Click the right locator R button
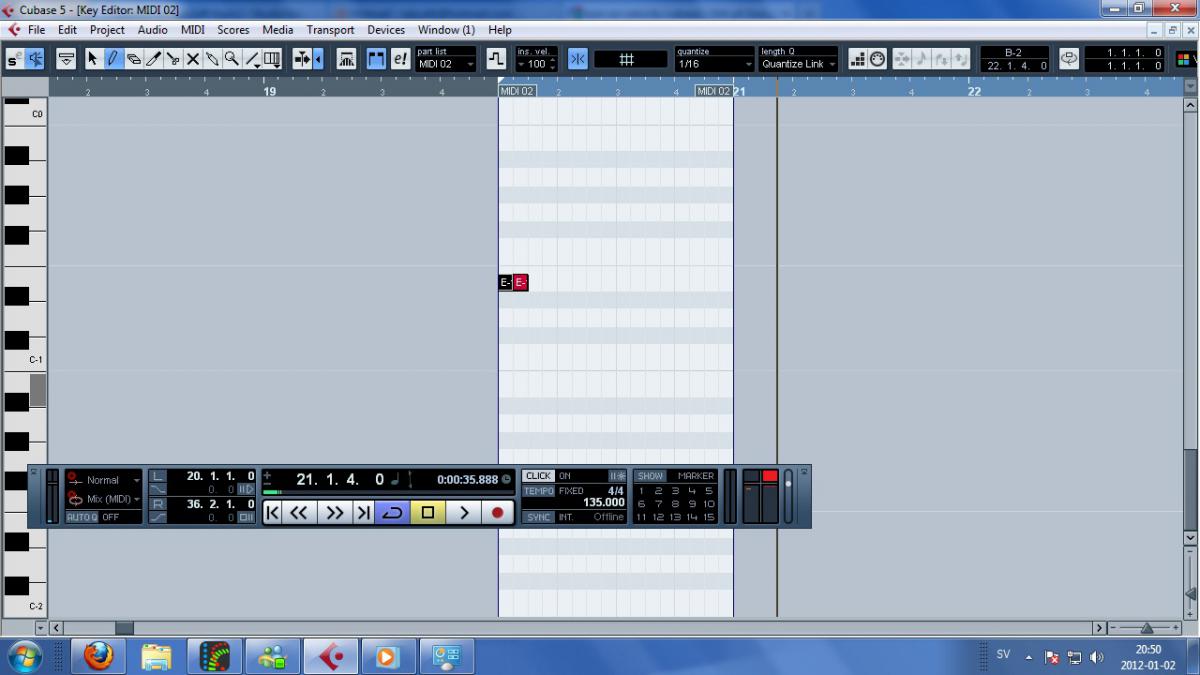 click(158, 504)
